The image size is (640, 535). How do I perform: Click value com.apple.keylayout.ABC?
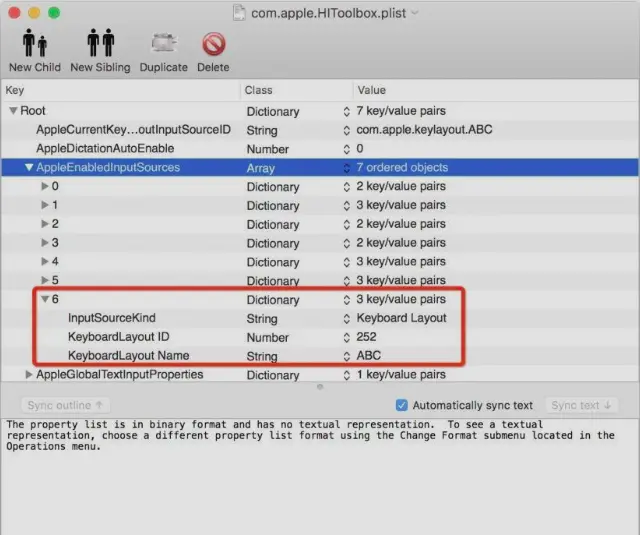[424, 129]
